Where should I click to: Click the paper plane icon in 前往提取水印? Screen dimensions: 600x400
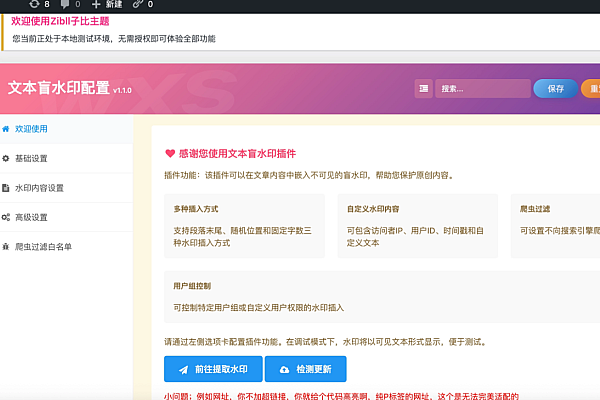pyautogui.click(x=183, y=370)
